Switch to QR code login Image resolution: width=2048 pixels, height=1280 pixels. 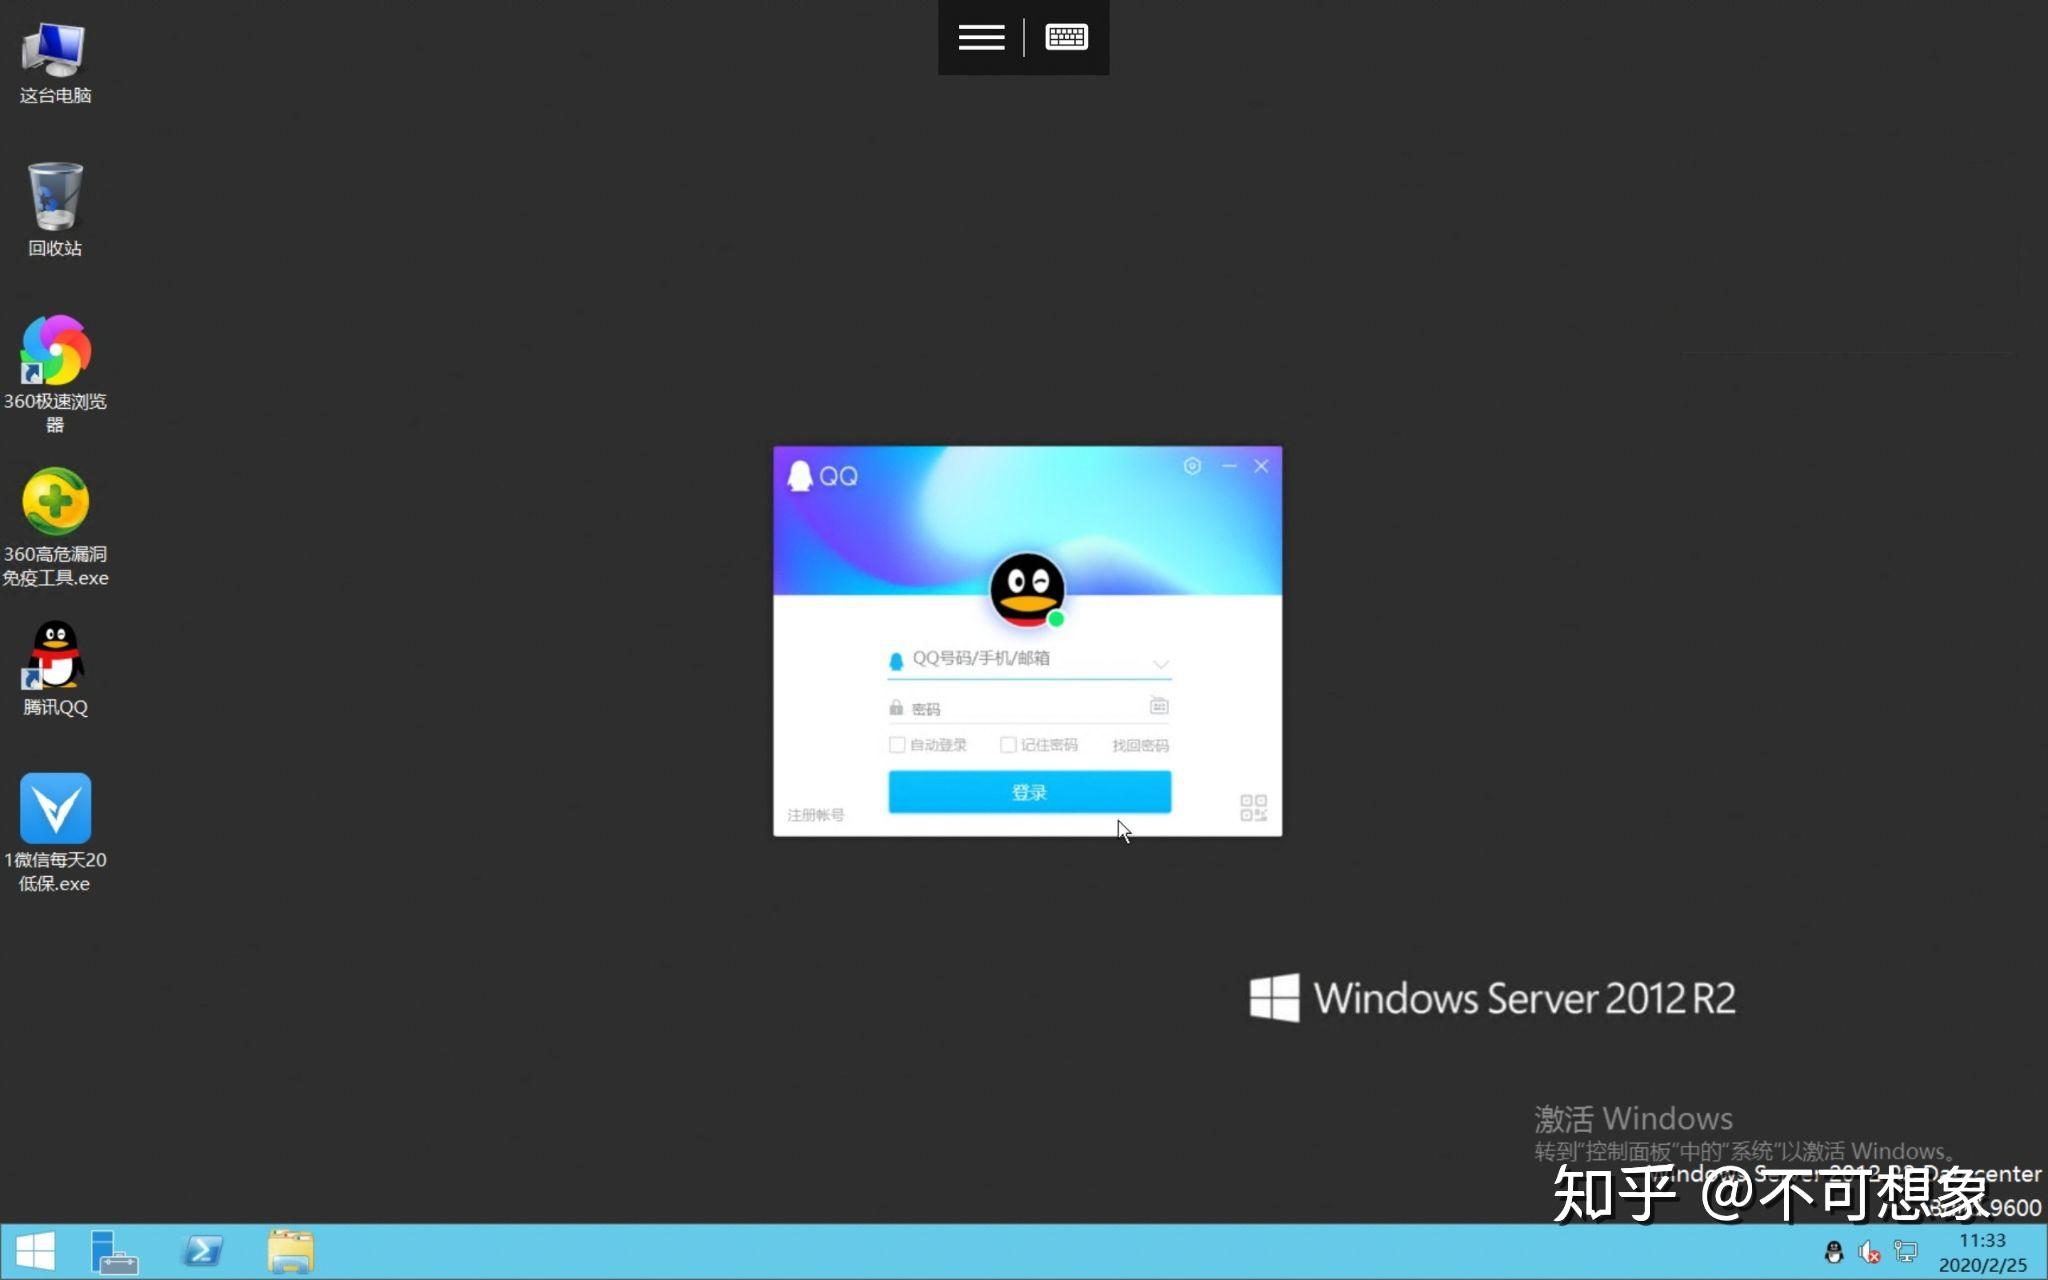[x=1253, y=808]
